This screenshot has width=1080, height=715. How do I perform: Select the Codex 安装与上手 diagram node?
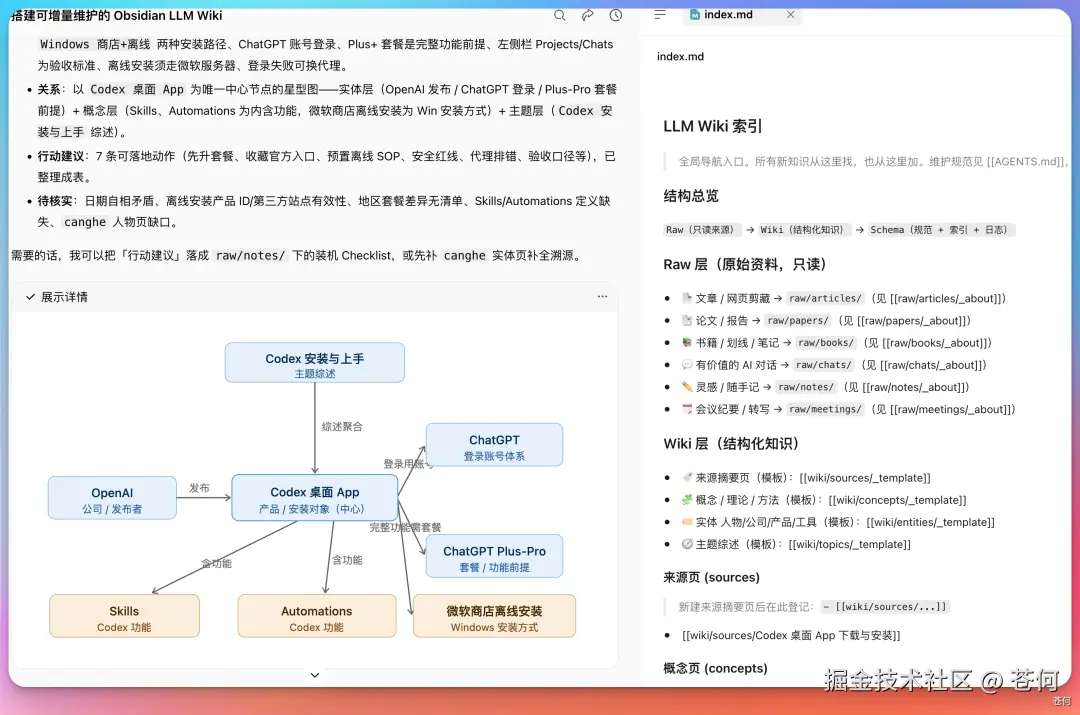(x=315, y=362)
